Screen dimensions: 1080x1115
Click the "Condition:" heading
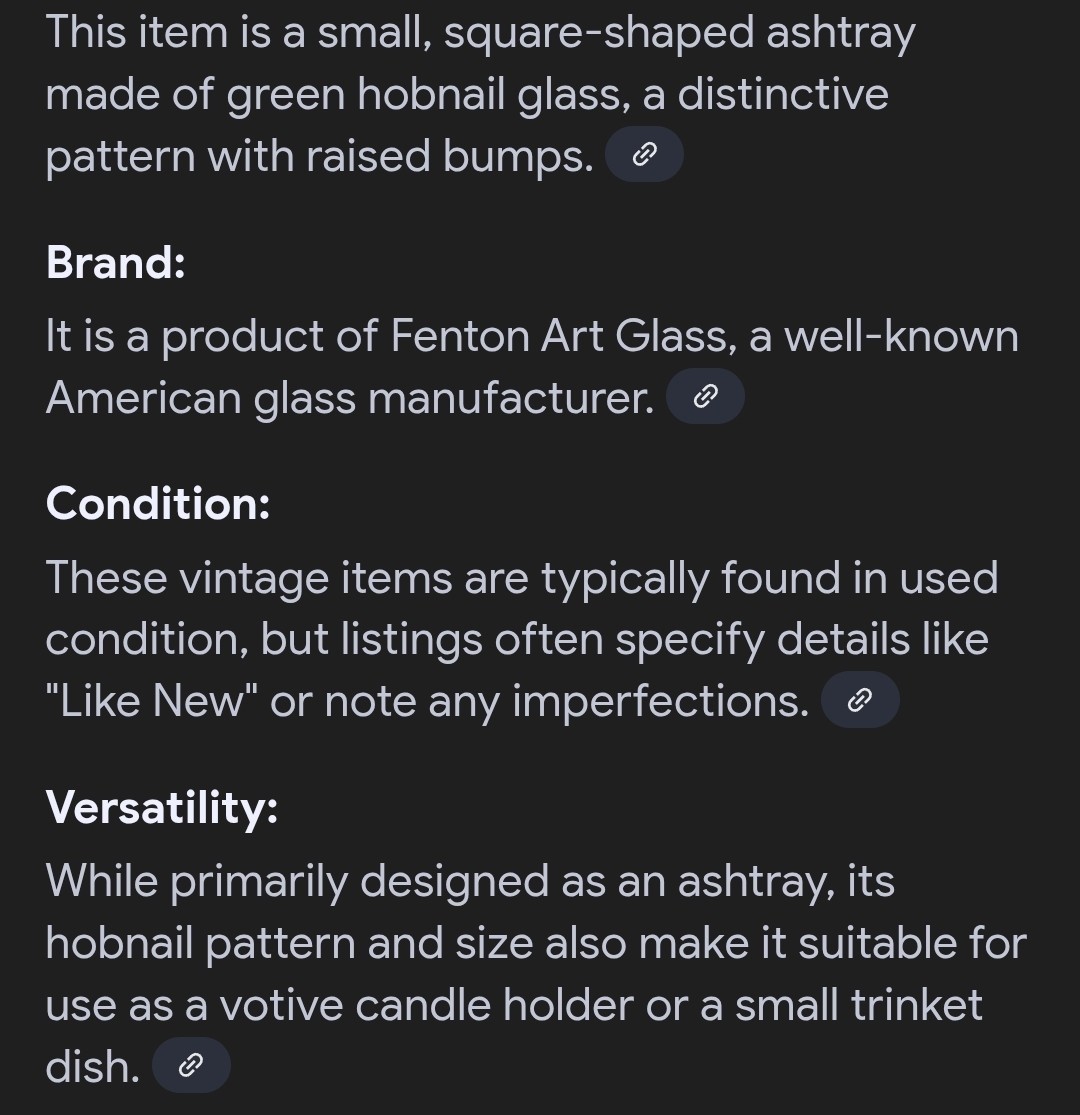coord(158,503)
